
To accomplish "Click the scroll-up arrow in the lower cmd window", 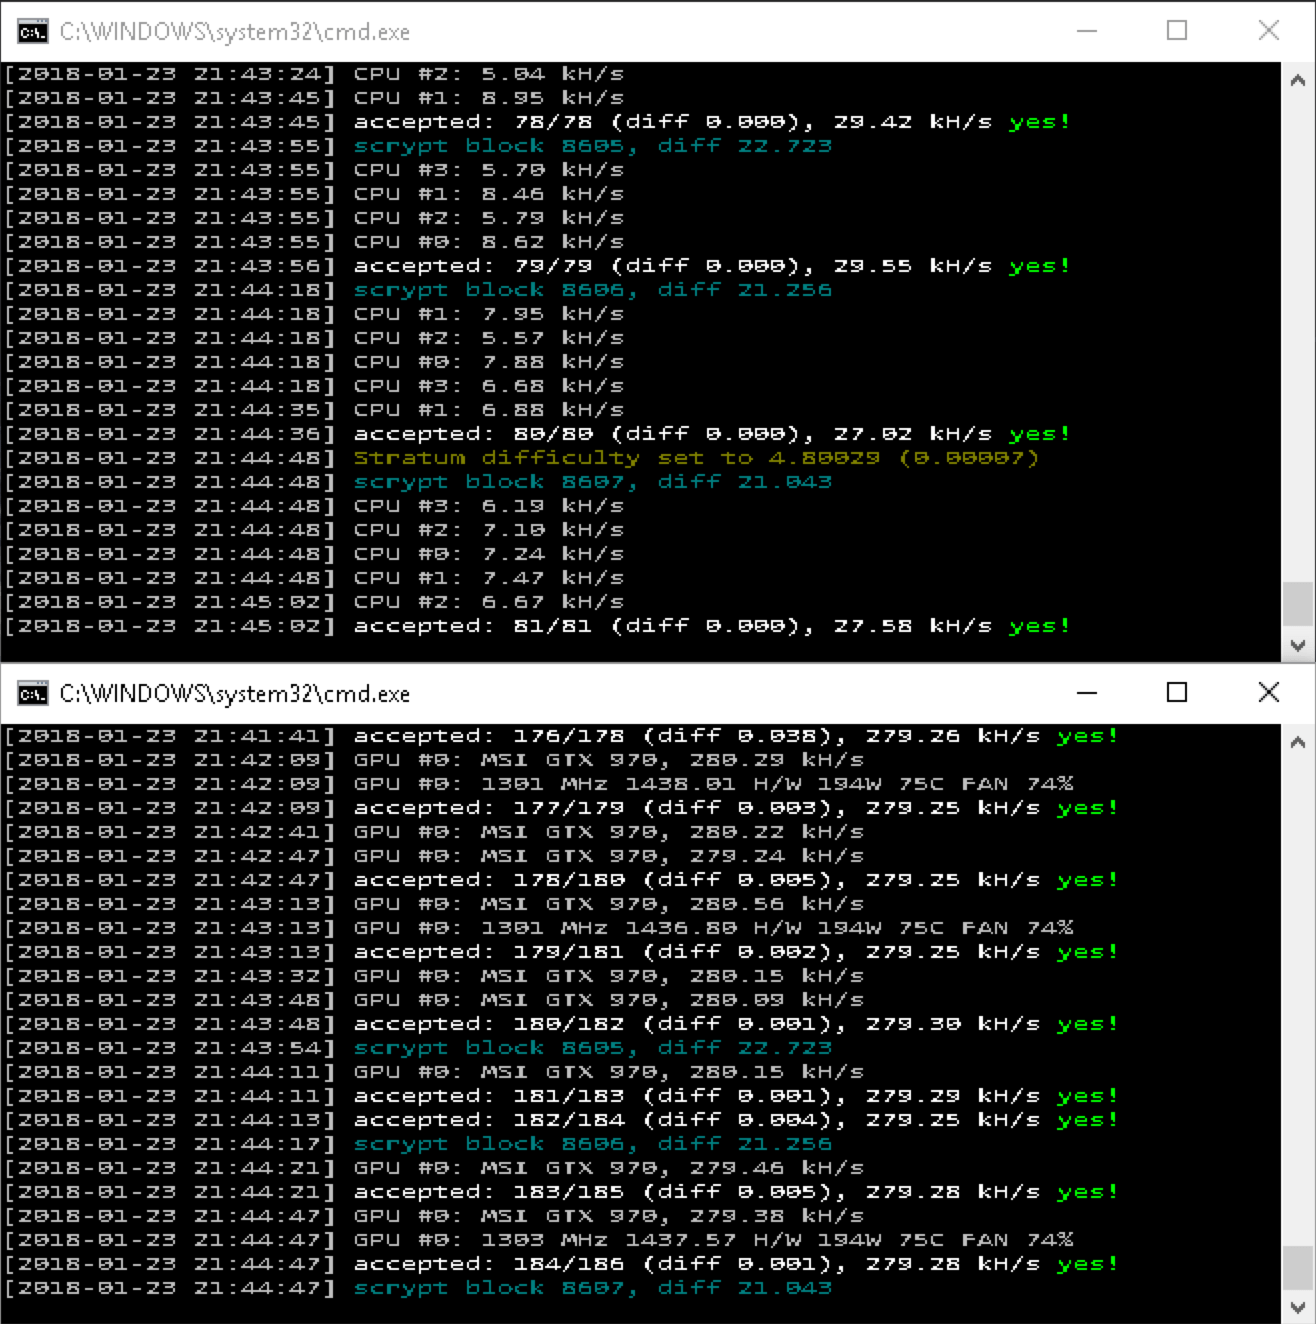I will click(x=1298, y=742).
